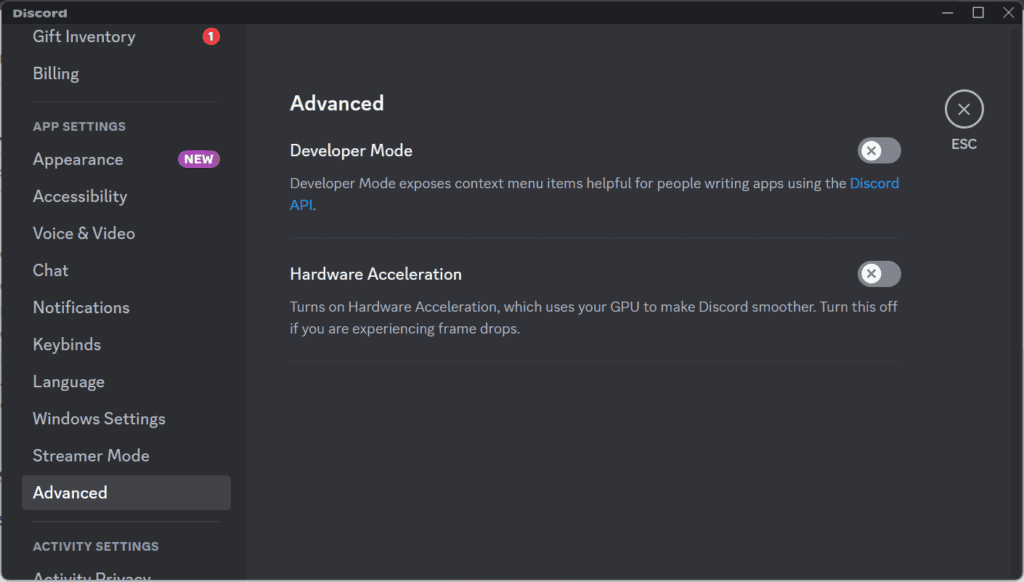Click the APP SETTINGS section header
Screen dimensions: 1024x582
[x=79, y=127]
